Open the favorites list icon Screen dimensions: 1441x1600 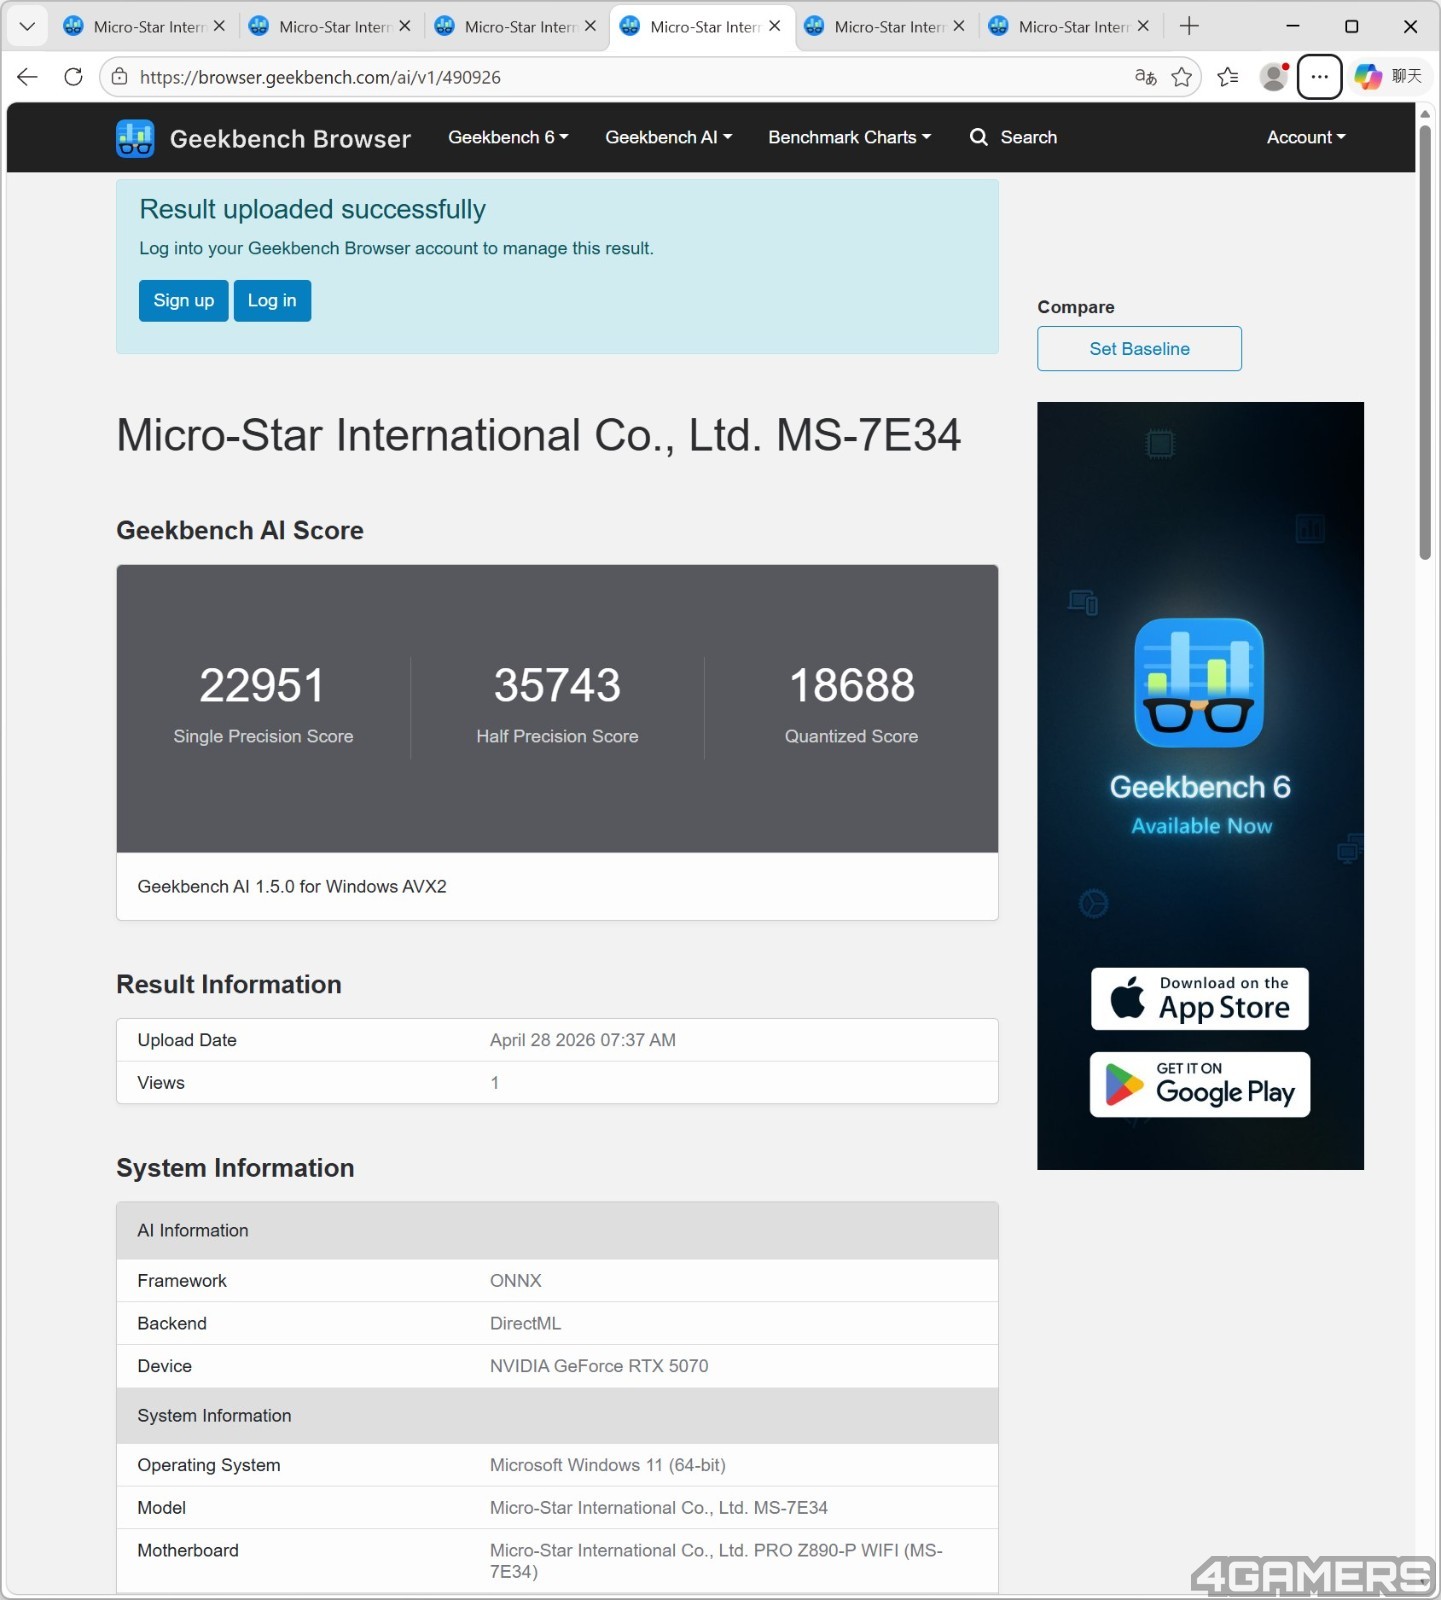[x=1228, y=77]
